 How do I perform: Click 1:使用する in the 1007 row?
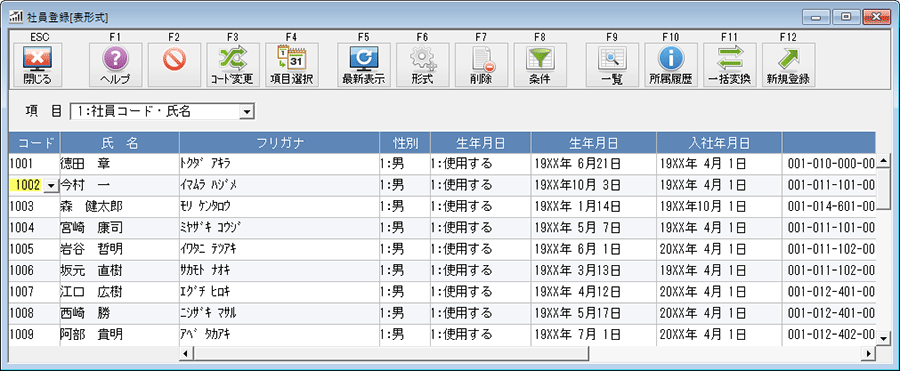480,292
